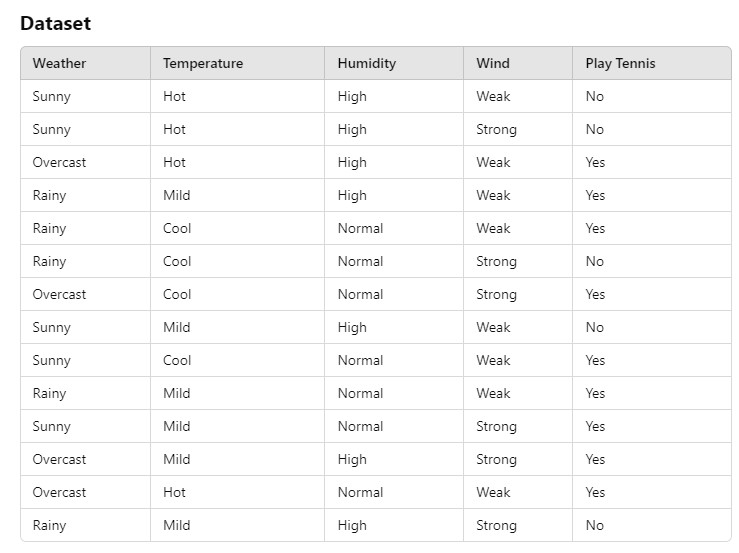Click Strong in the second data row
Image resolution: width=739 pixels, height=553 pixels.
[x=496, y=129]
